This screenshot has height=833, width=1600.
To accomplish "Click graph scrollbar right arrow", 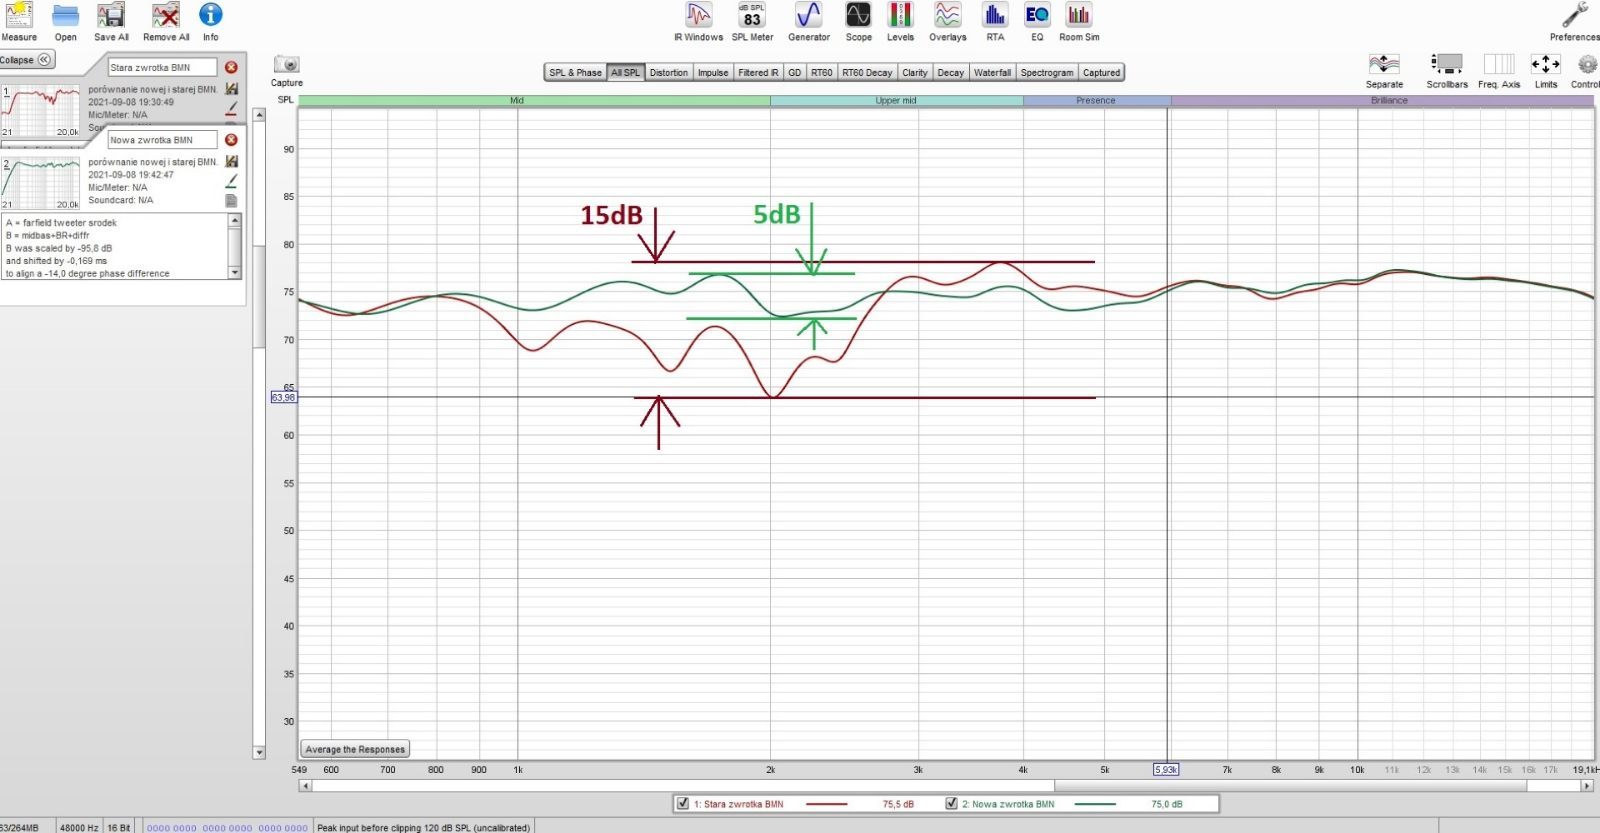I will pos(1587,786).
